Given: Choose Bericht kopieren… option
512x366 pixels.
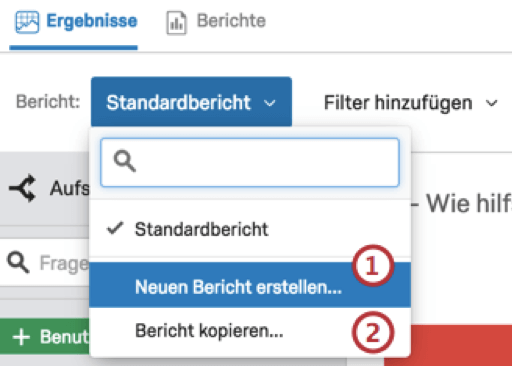Looking at the screenshot, I should coord(250,331).
